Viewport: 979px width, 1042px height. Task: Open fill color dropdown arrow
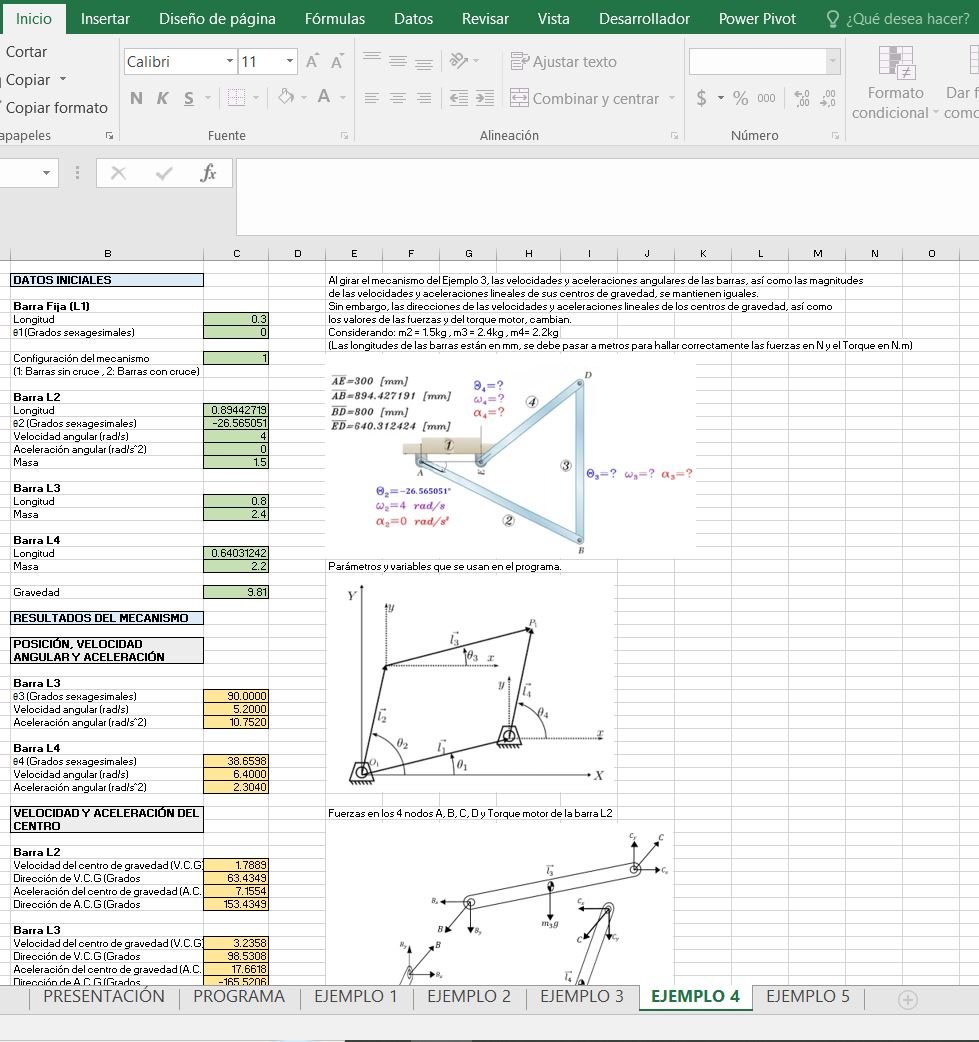(304, 98)
